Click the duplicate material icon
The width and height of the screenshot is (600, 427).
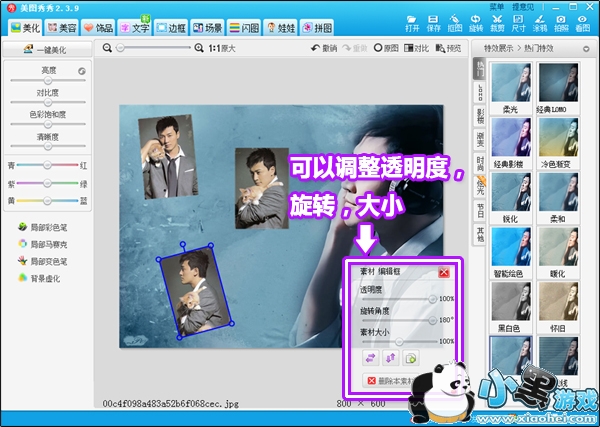(x=412, y=357)
